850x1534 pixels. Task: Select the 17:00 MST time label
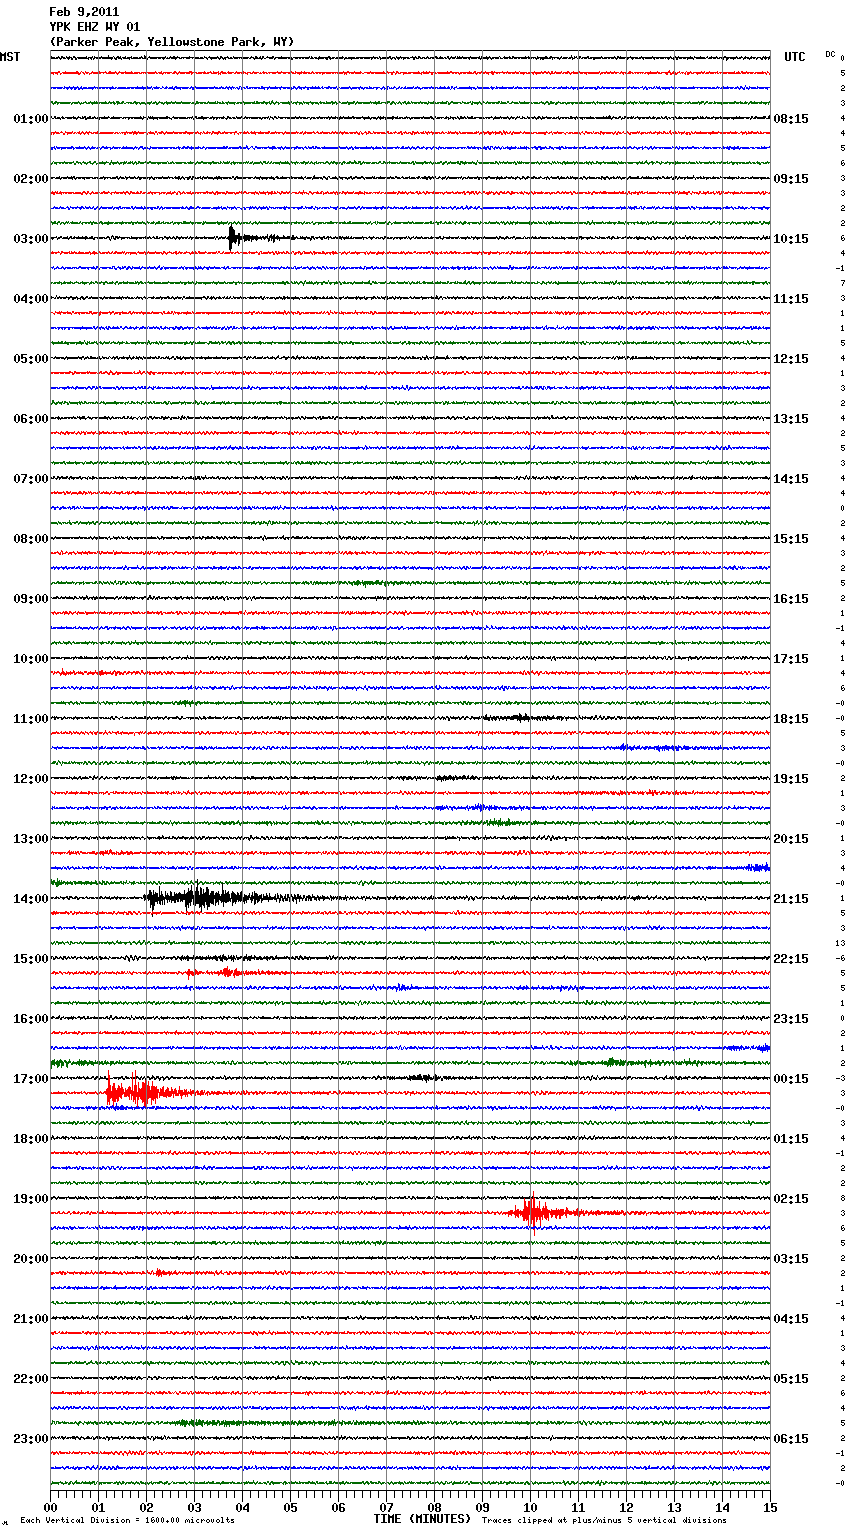click(x=31, y=1079)
